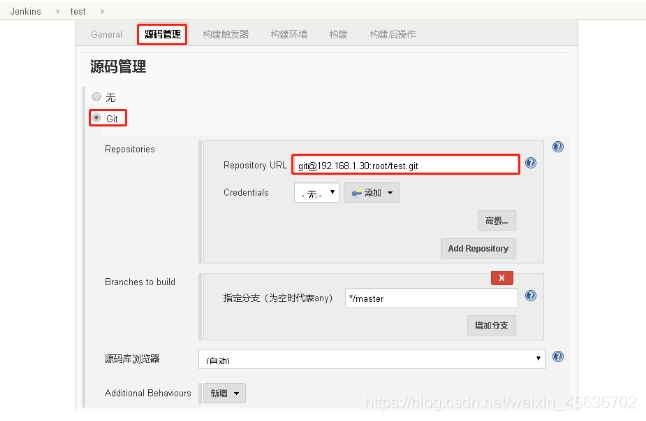Viewport: 646px width, 421px height.
Task: Click the Add Repository button
Action: coord(478,248)
